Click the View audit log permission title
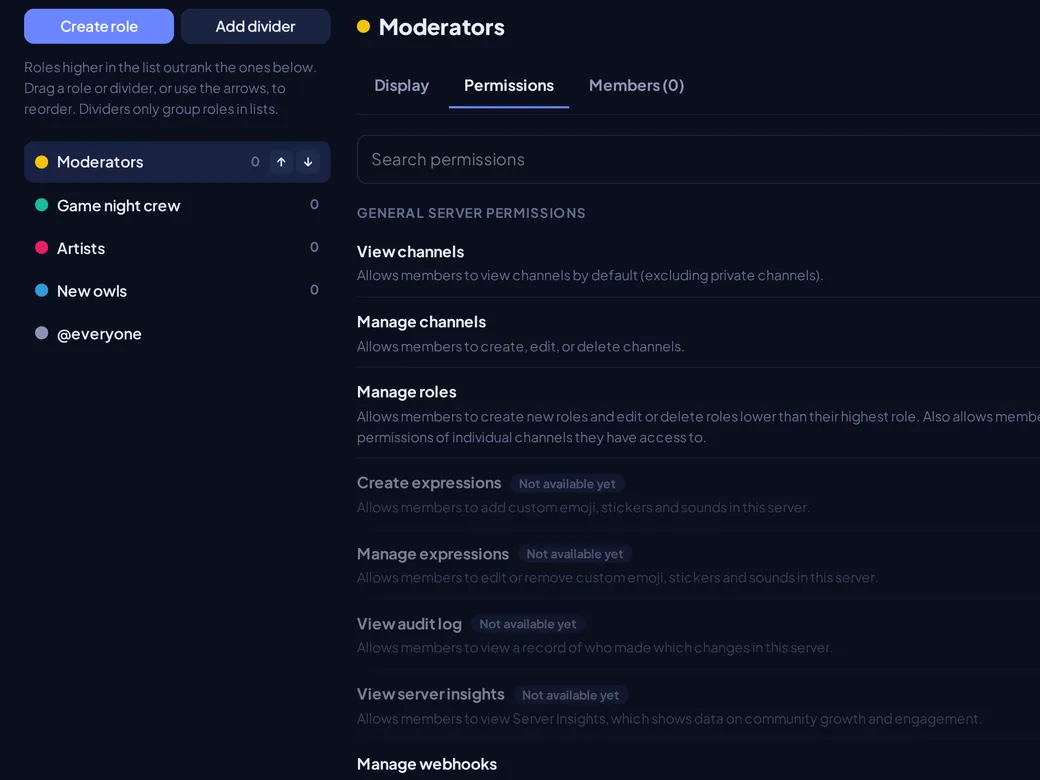 click(x=409, y=624)
